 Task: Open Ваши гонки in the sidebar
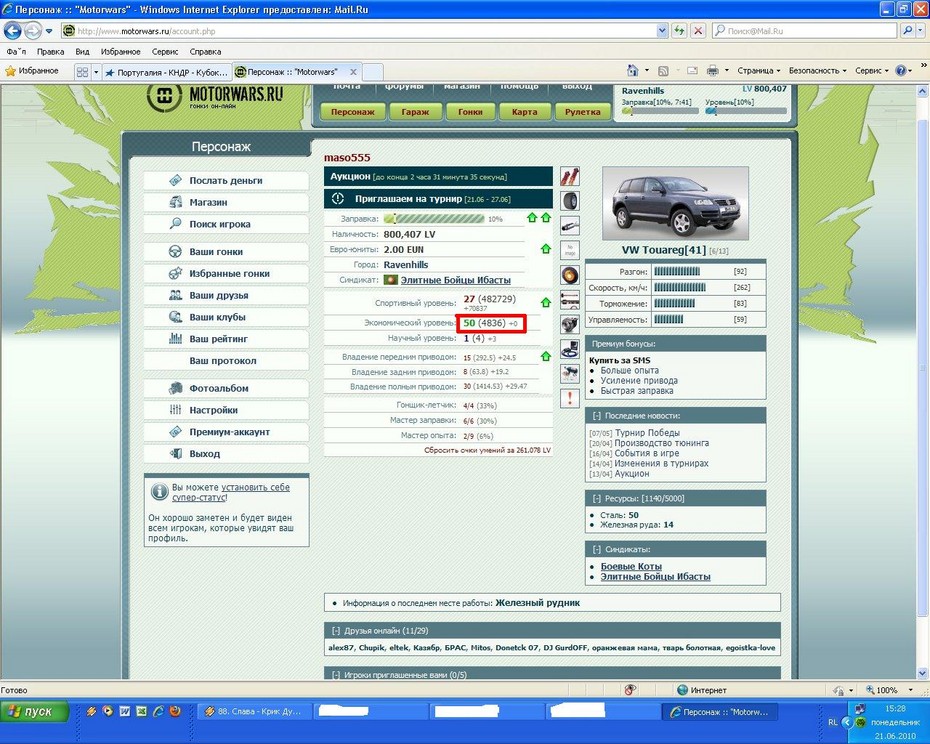tap(226, 252)
